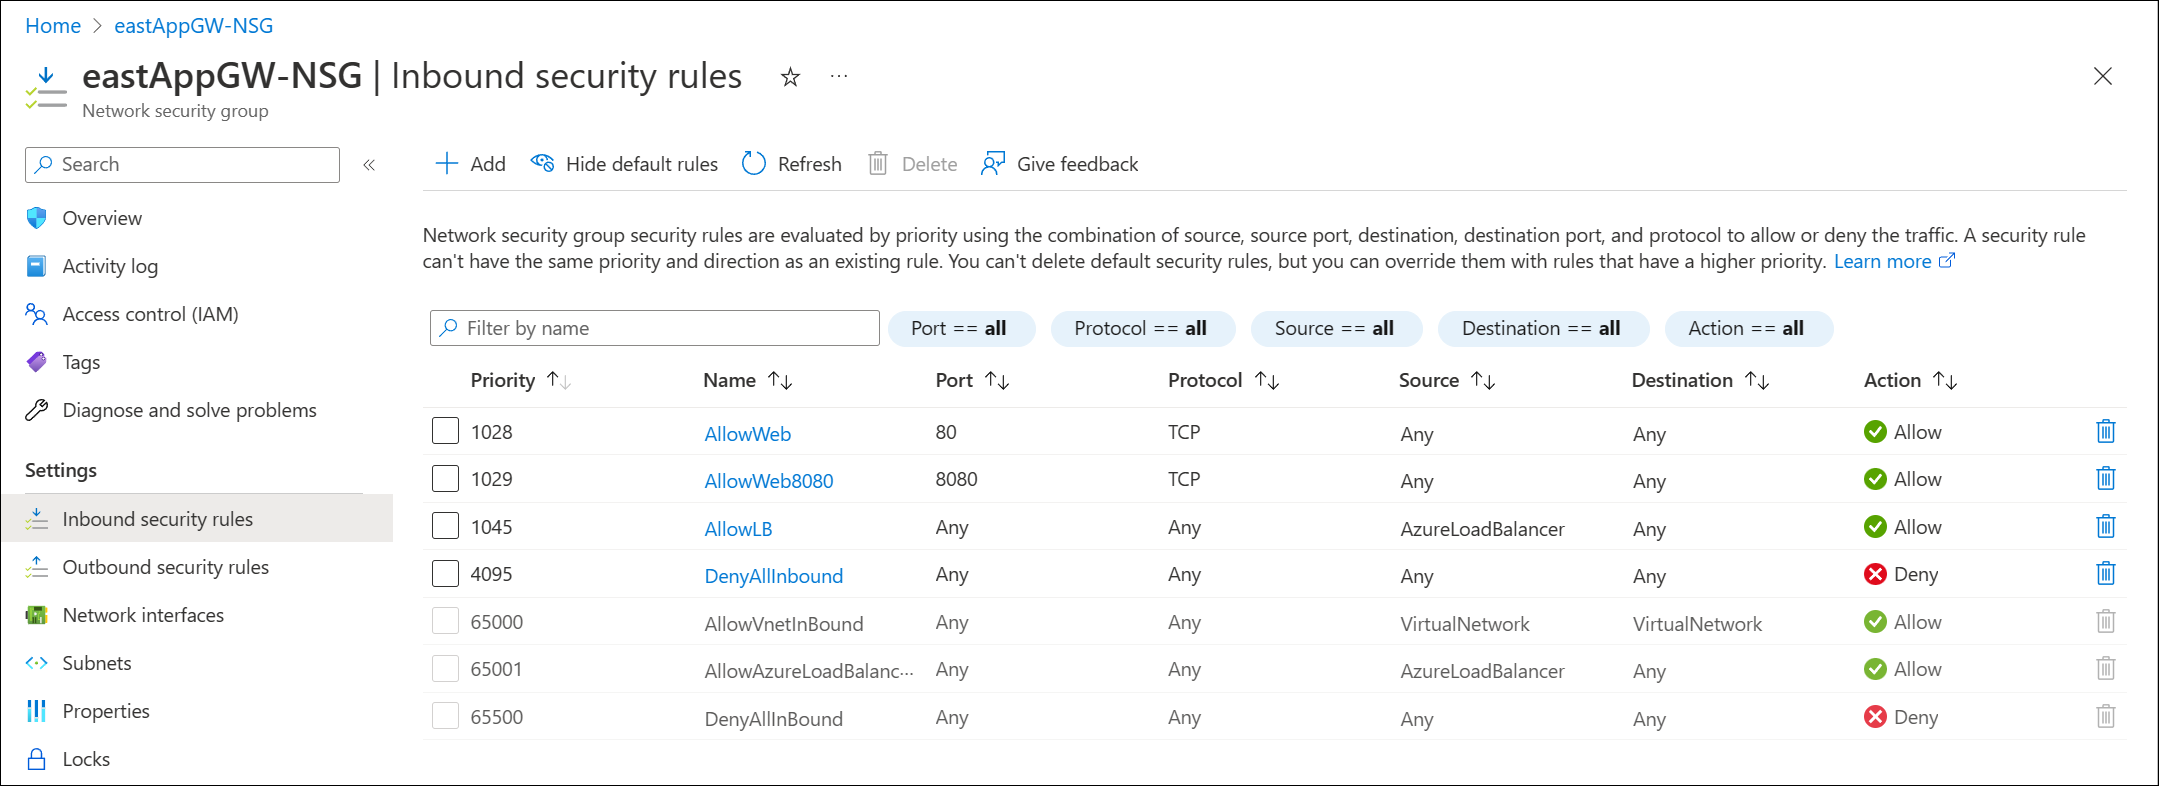Image resolution: width=2159 pixels, height=786 pixels.
Task: Tick the checkbox for AllowLB rule
Action: (x=445, y=526)
